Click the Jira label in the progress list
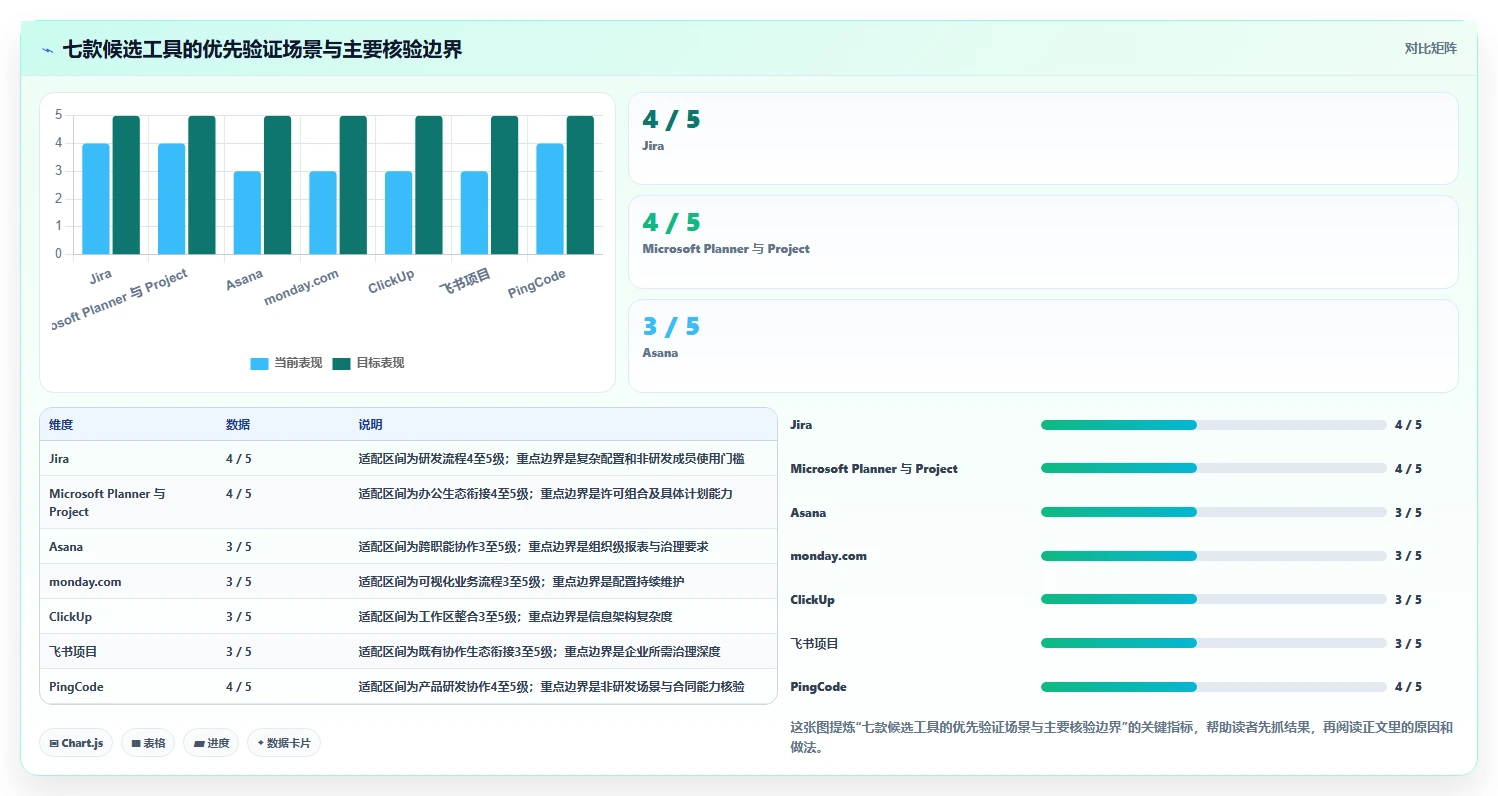 801,425
